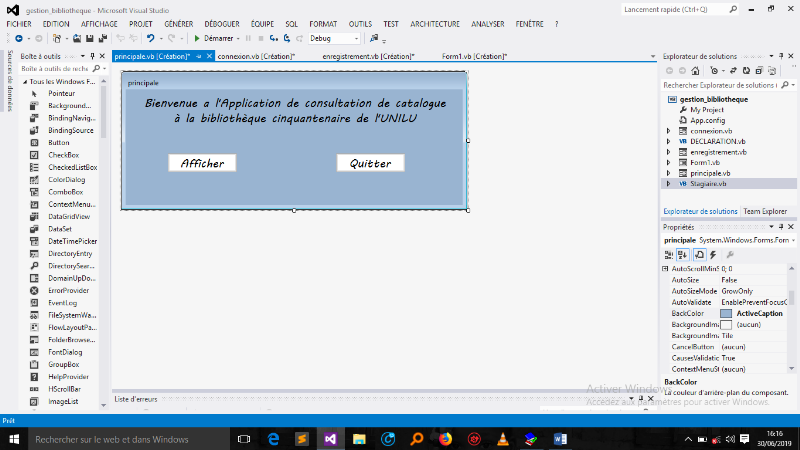Select the Button control in toolbox
The image size is (800, 450).
coord(59,142)
